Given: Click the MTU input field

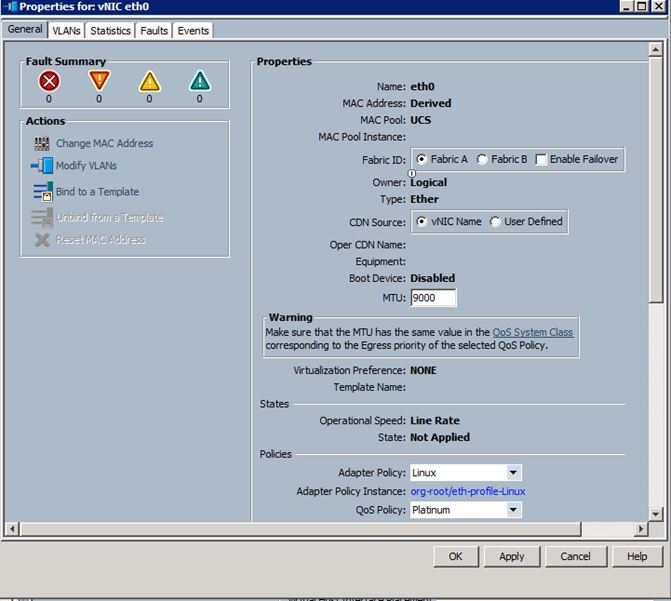Looking at the screenshot, I should point(433,298).
